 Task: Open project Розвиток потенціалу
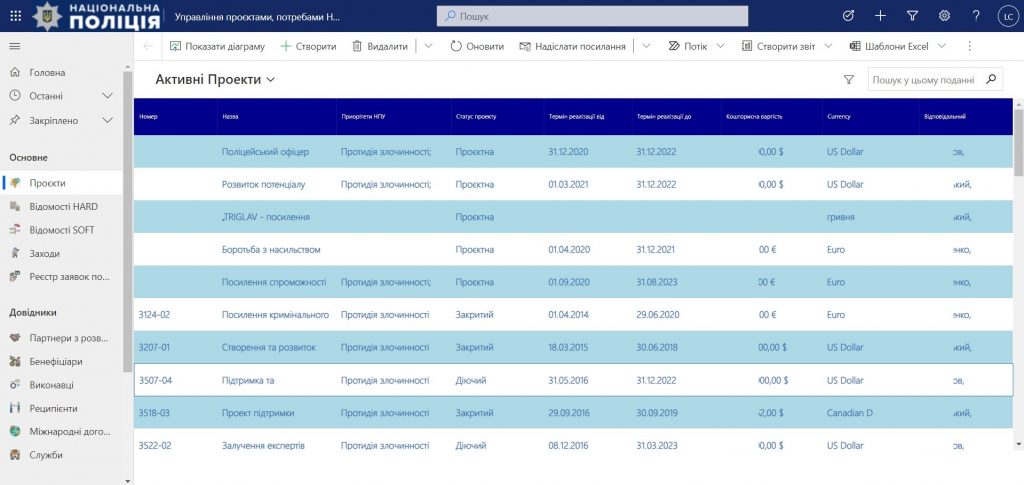263,184
